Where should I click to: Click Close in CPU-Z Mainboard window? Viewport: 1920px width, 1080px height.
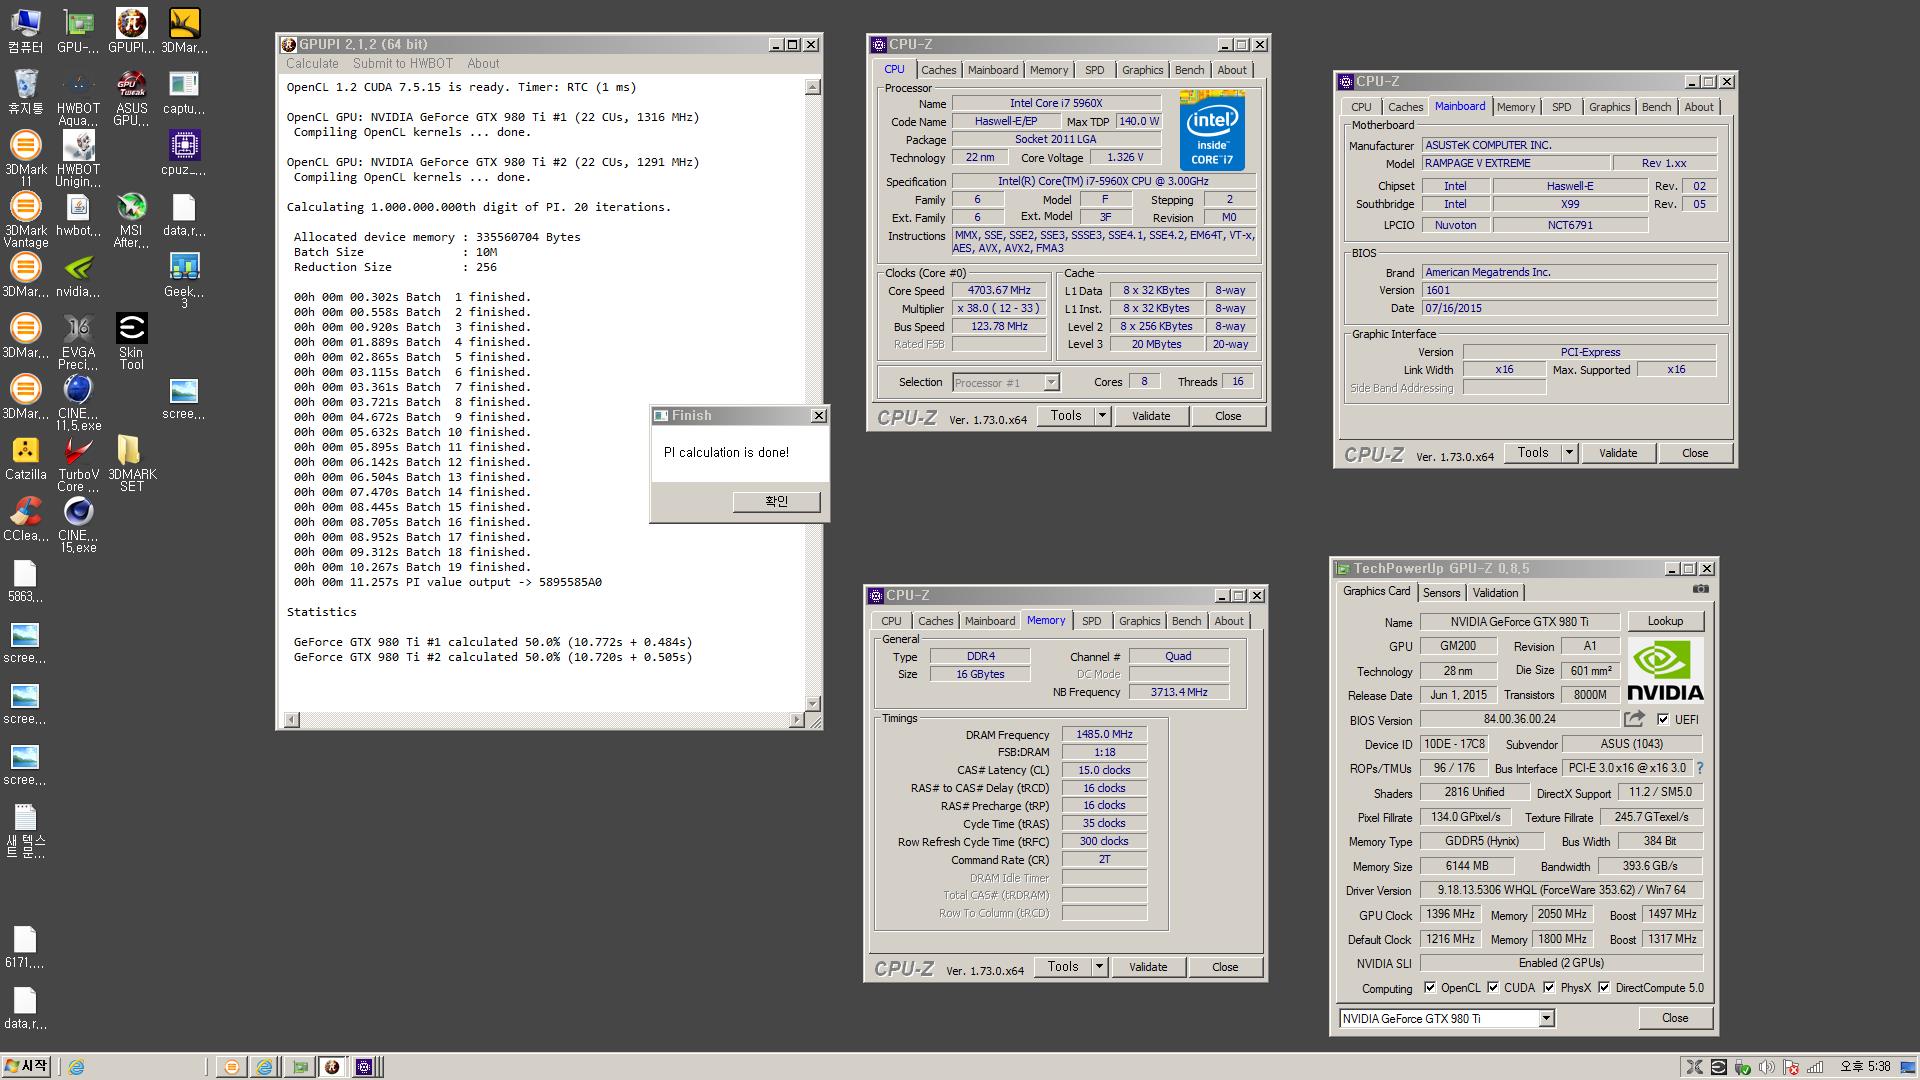[x=1694, y=453]
